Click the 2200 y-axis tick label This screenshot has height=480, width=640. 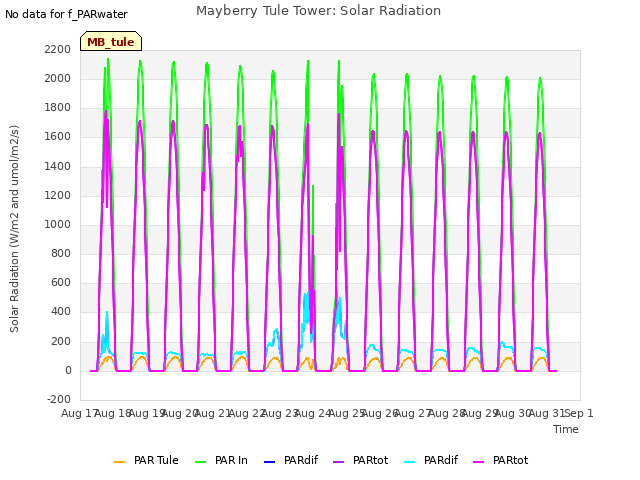(58, 49)
